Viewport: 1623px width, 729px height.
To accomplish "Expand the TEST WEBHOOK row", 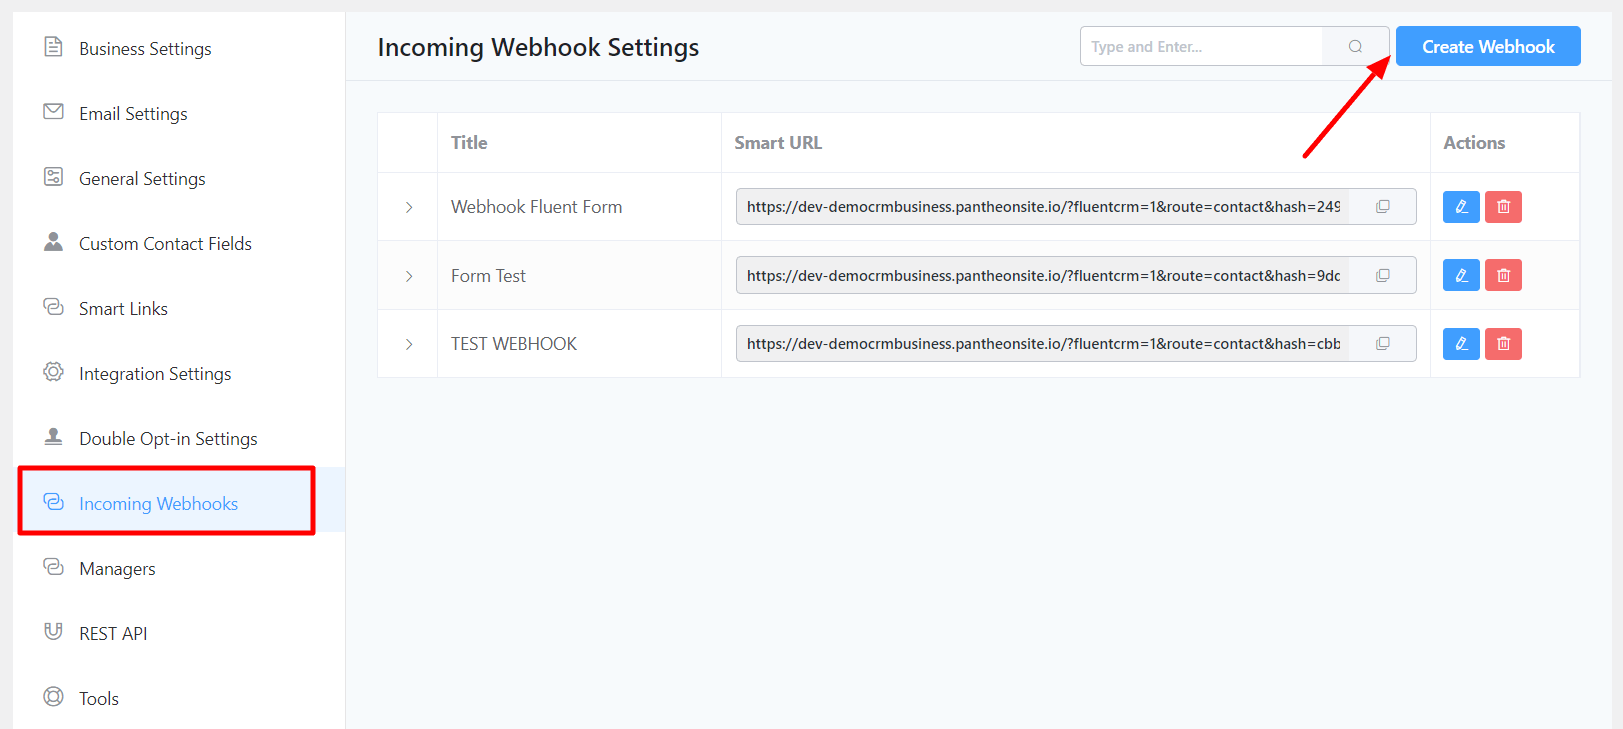I will tap(409, 344).
